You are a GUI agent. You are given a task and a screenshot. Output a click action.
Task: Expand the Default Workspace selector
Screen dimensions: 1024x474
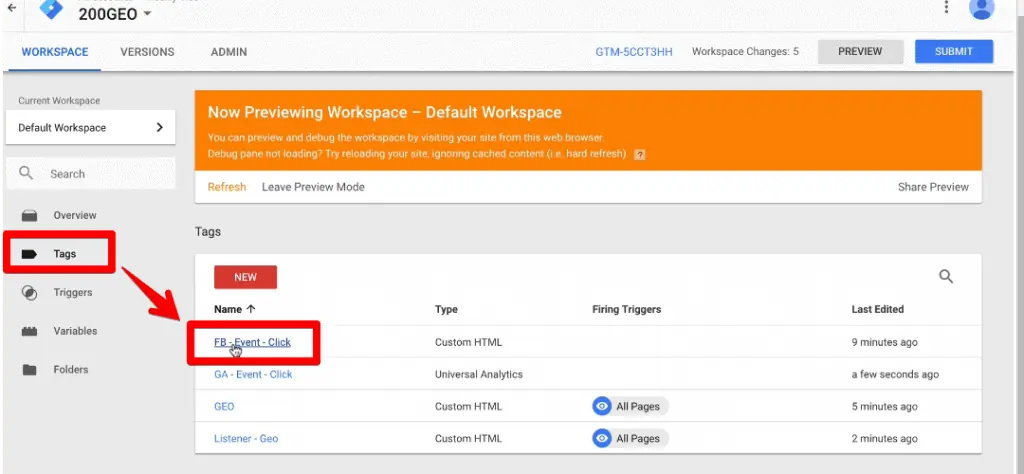coord(90,127)
